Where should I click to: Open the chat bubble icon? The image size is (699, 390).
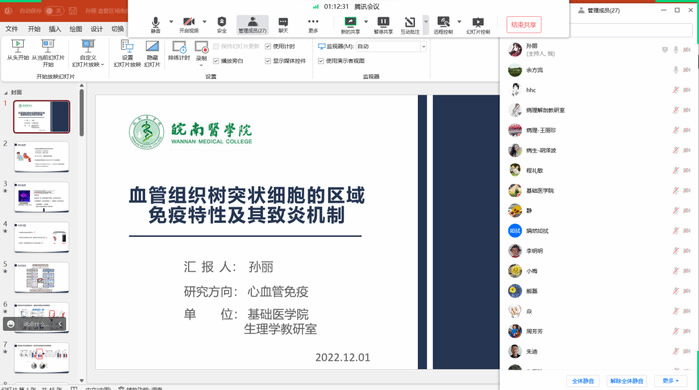tap(283, 25)
